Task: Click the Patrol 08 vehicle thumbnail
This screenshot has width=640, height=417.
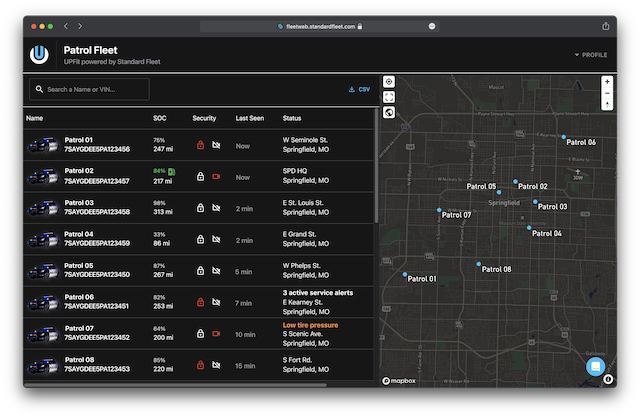Action: 44,365
